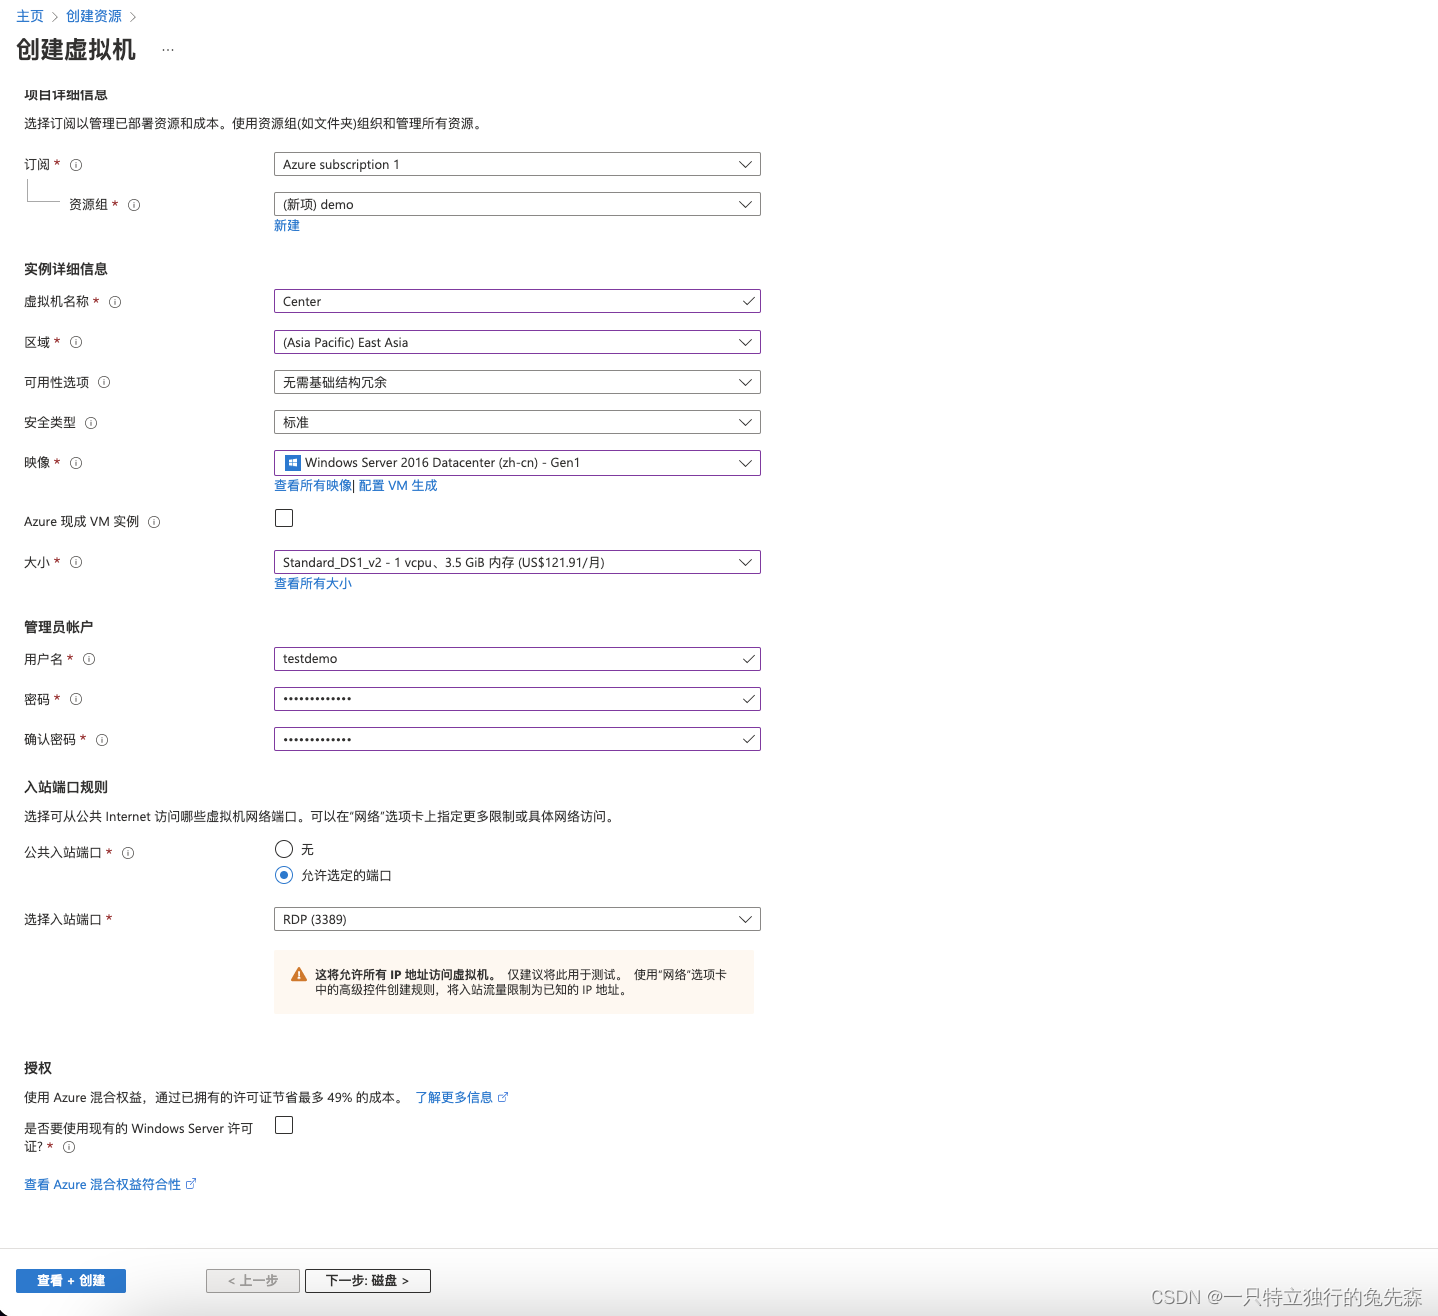Click info icon next to 密码
Viewport: 1438px width, 1316px height.
tap(76, 699)
